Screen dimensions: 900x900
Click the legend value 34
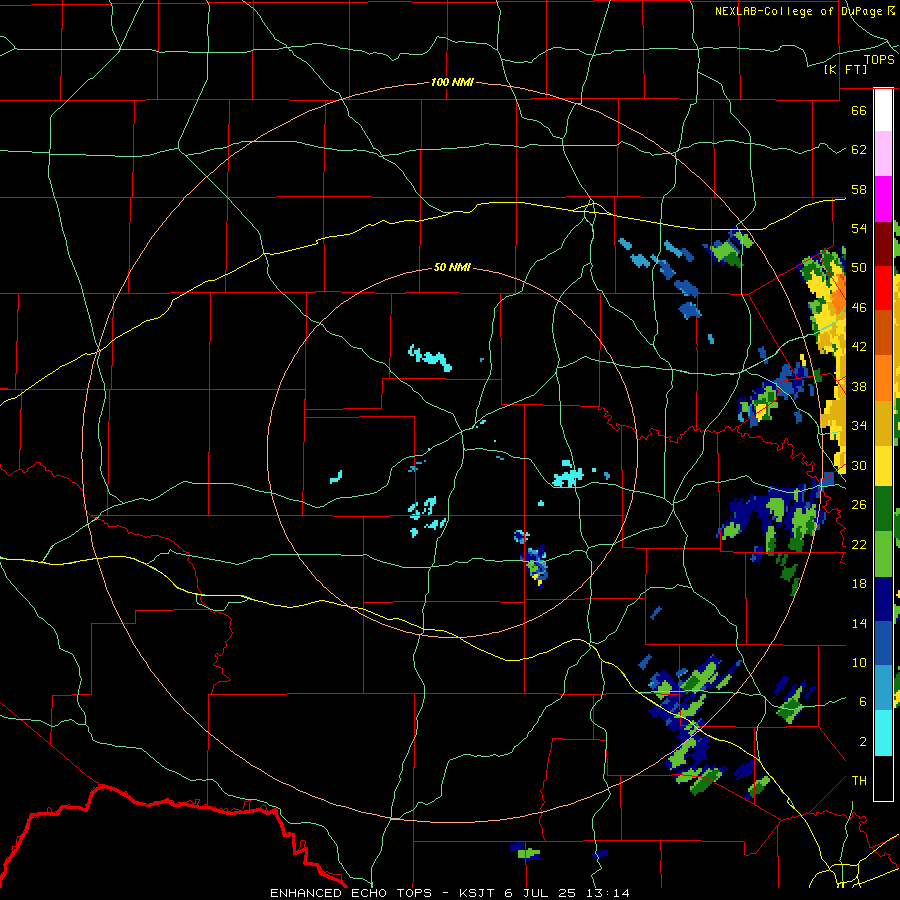[859, 426]
